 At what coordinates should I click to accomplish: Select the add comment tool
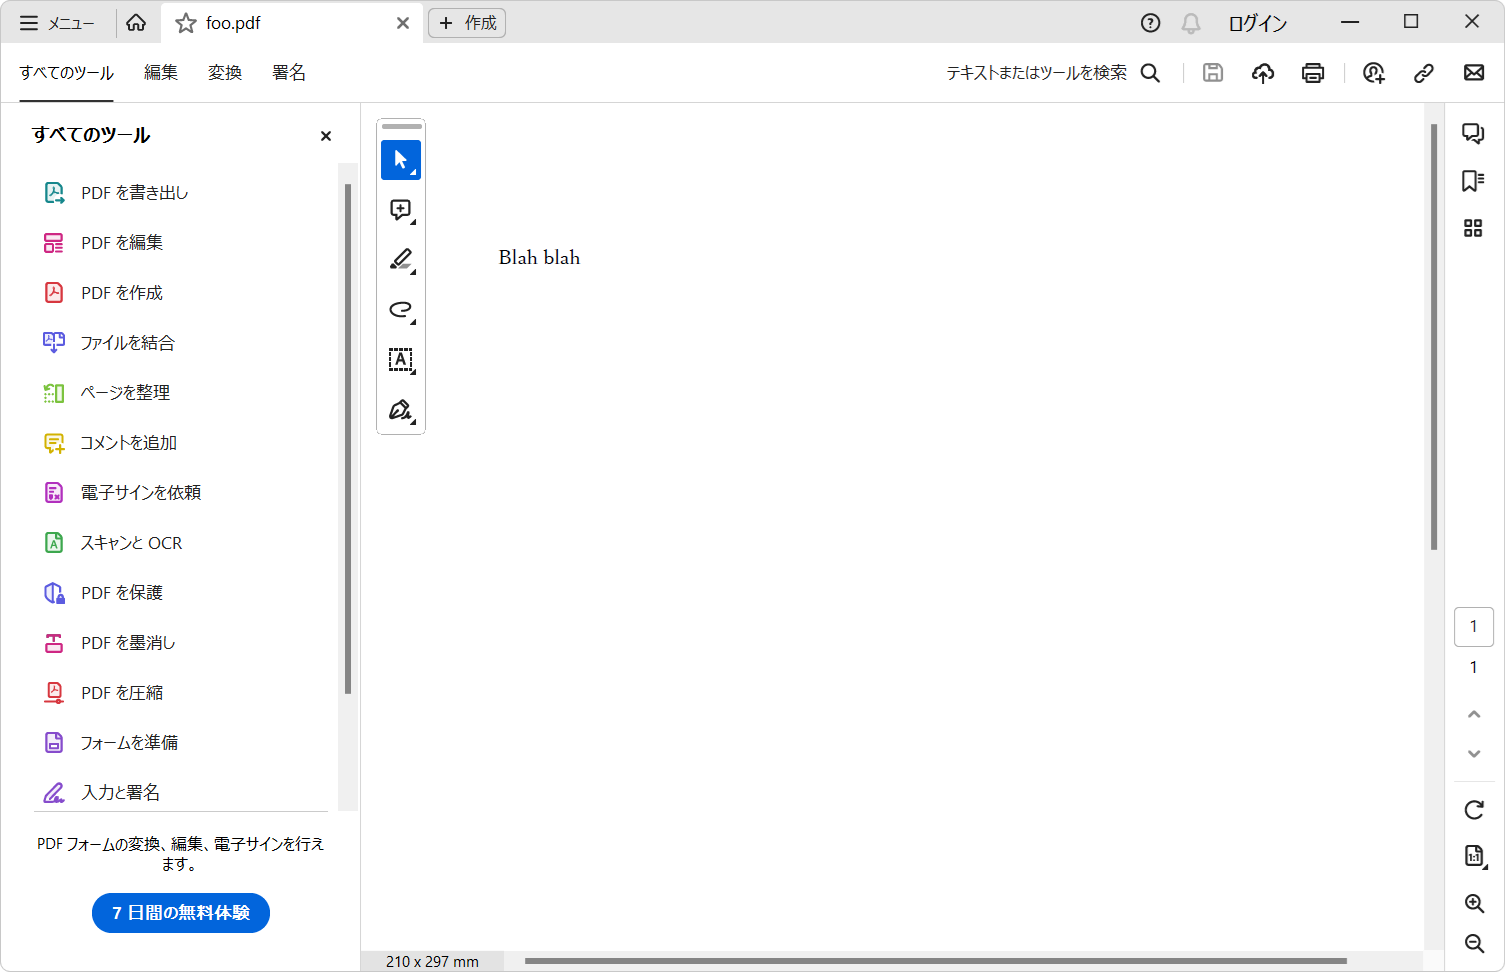click(x=401, y=210)
